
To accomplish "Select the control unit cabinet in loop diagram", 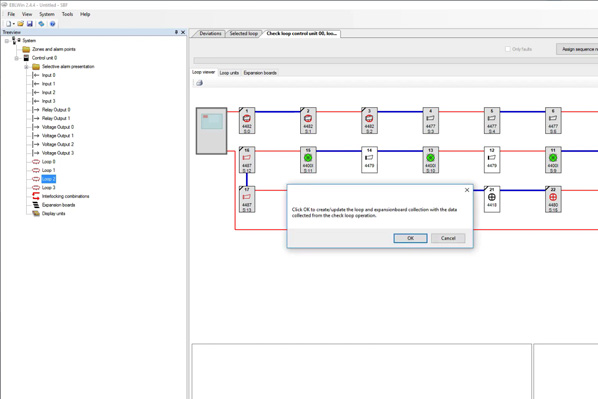I will [212, 131].
